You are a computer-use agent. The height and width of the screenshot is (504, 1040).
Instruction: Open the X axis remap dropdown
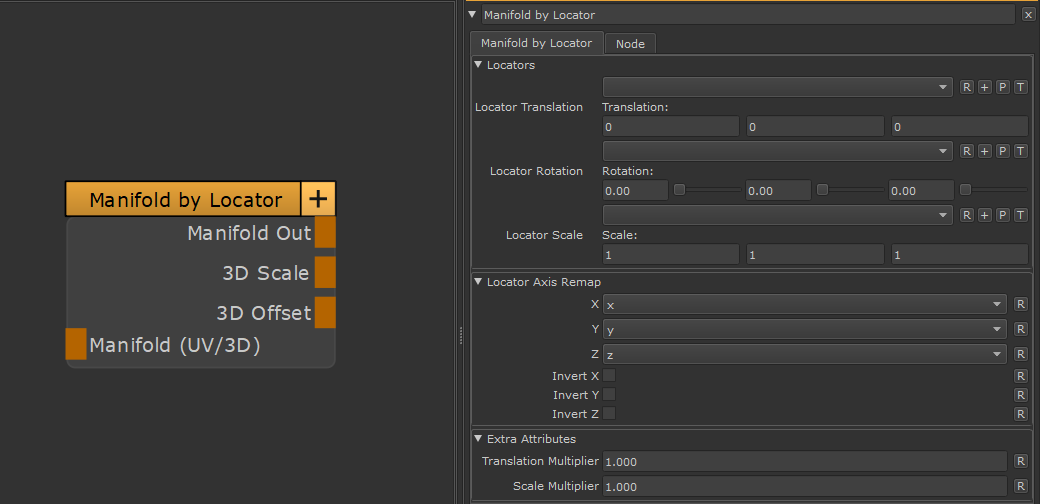pyautogui.click(x=805, y=304)
